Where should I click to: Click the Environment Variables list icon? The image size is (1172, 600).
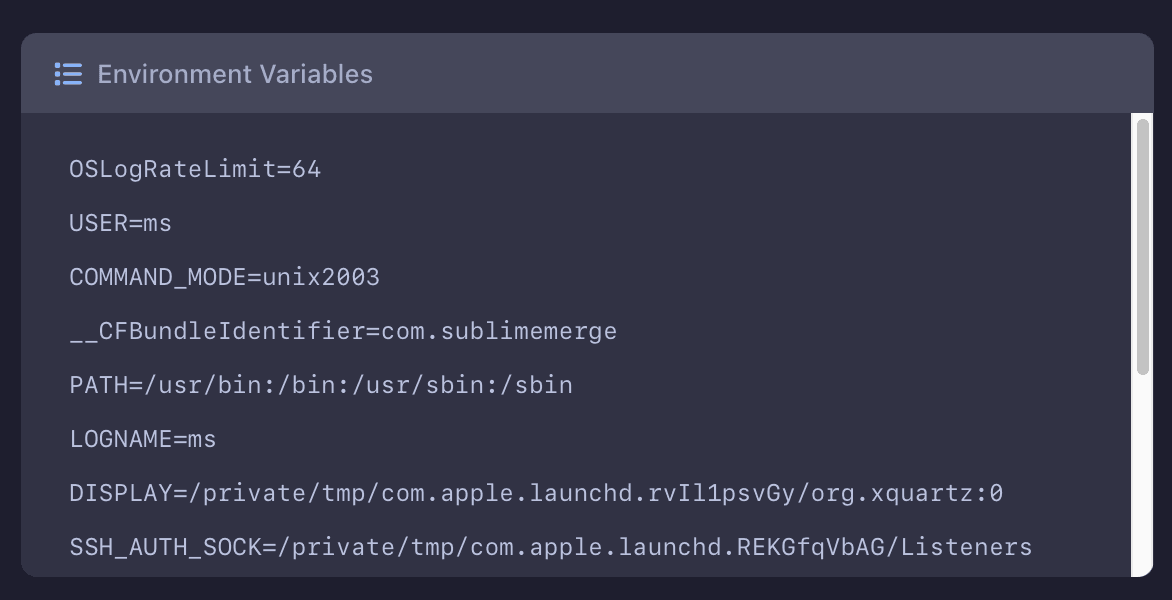(x=68, y=74)
